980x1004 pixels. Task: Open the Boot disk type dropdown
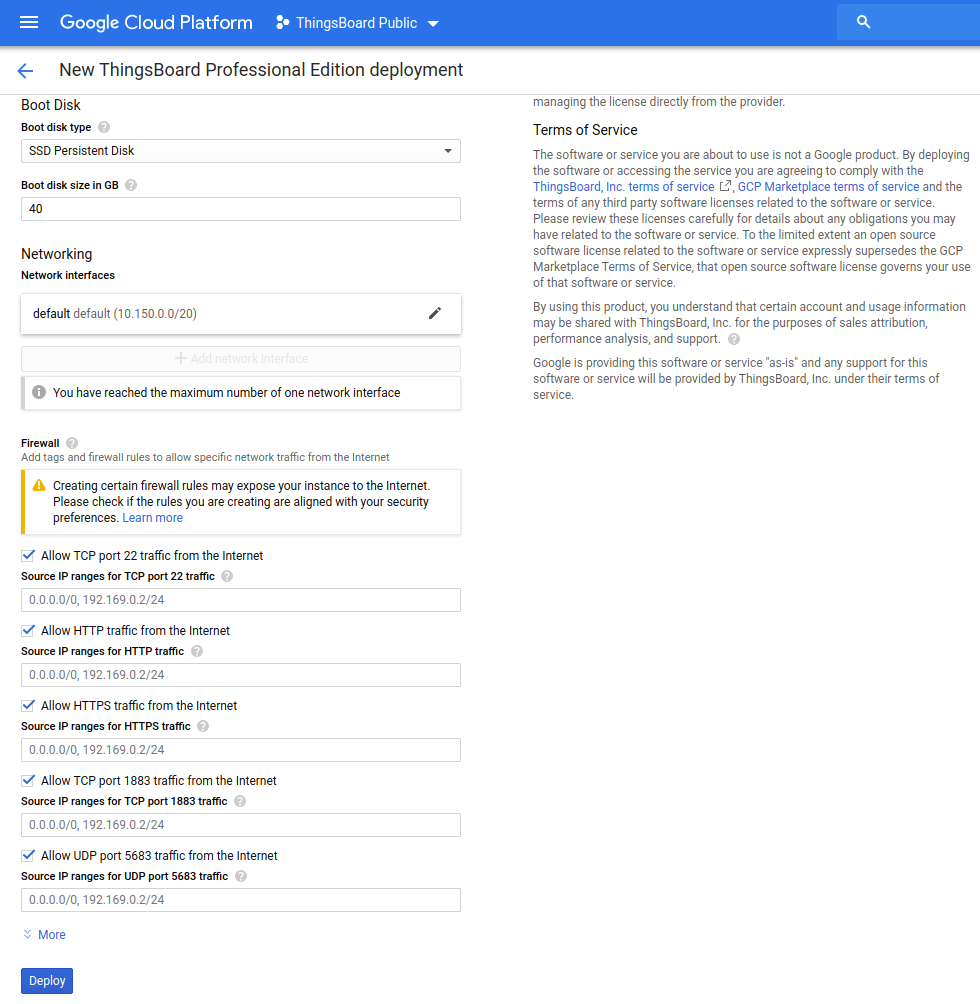click(x=241, y=151)
